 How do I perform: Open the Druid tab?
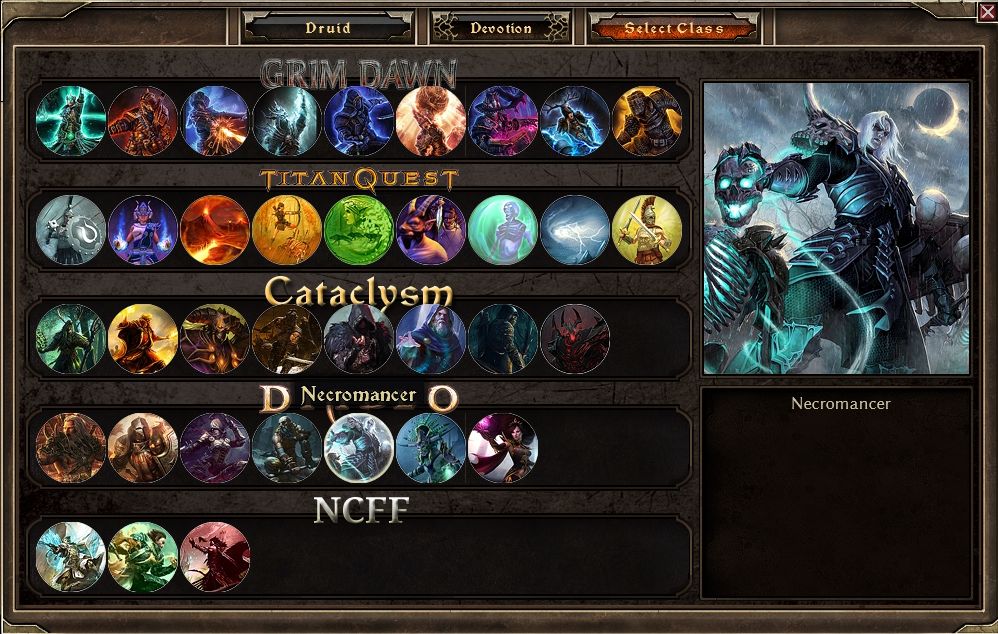(328, 28)
